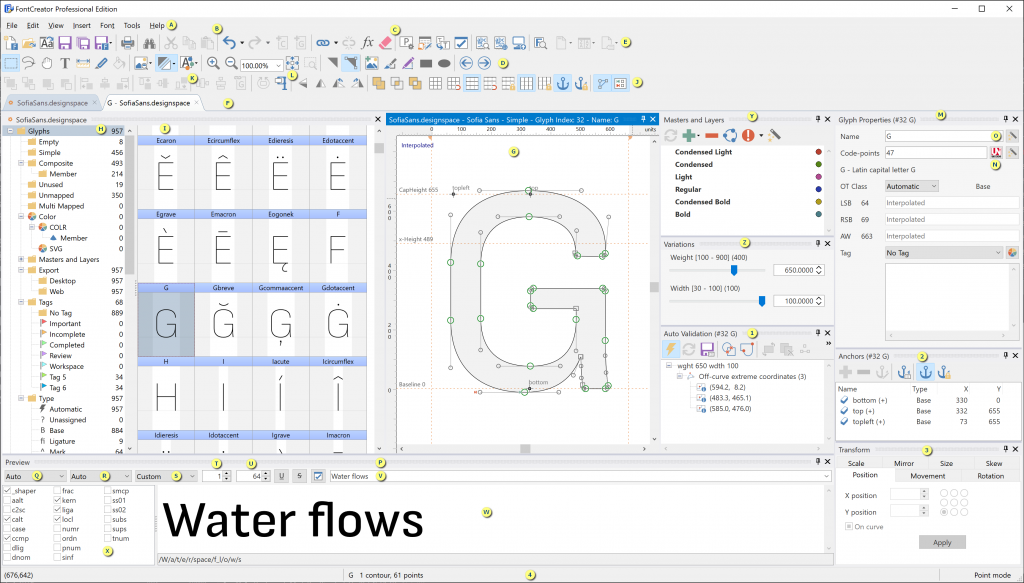The height and width of the screenshot is (583, 1024).
Task: Open the Font menu
Action: click(x=107, y=25)
